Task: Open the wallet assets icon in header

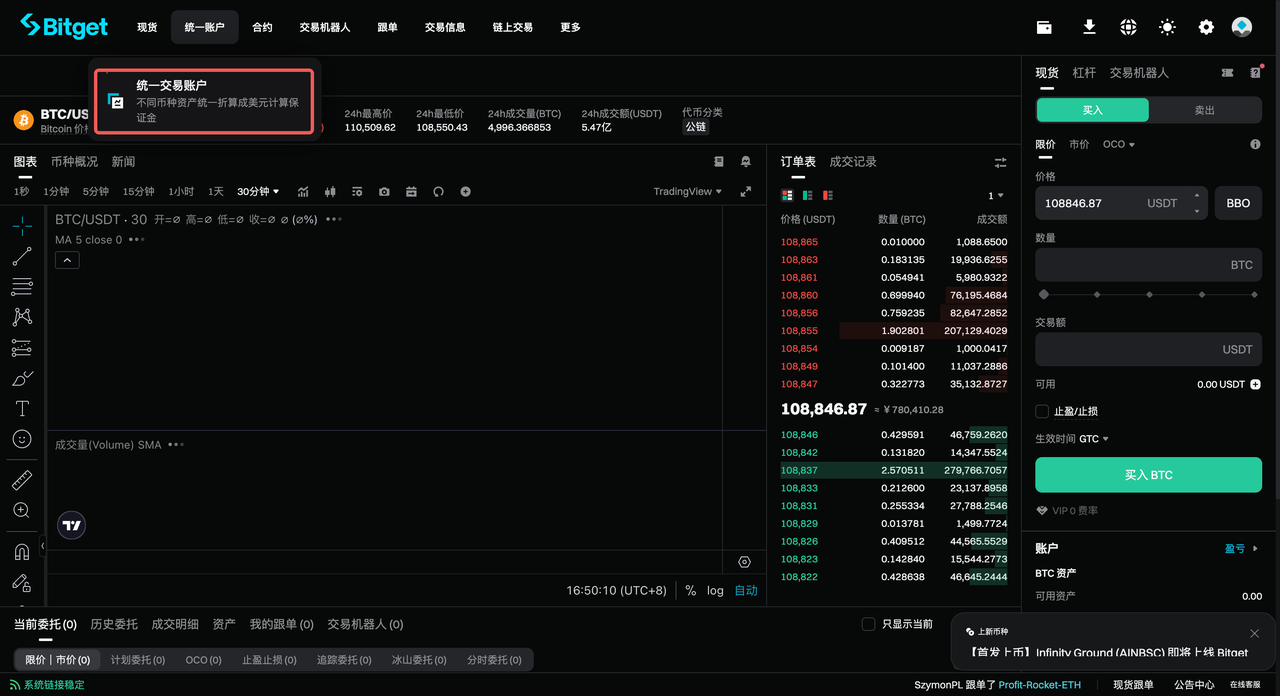Action: pos(1044,27)
